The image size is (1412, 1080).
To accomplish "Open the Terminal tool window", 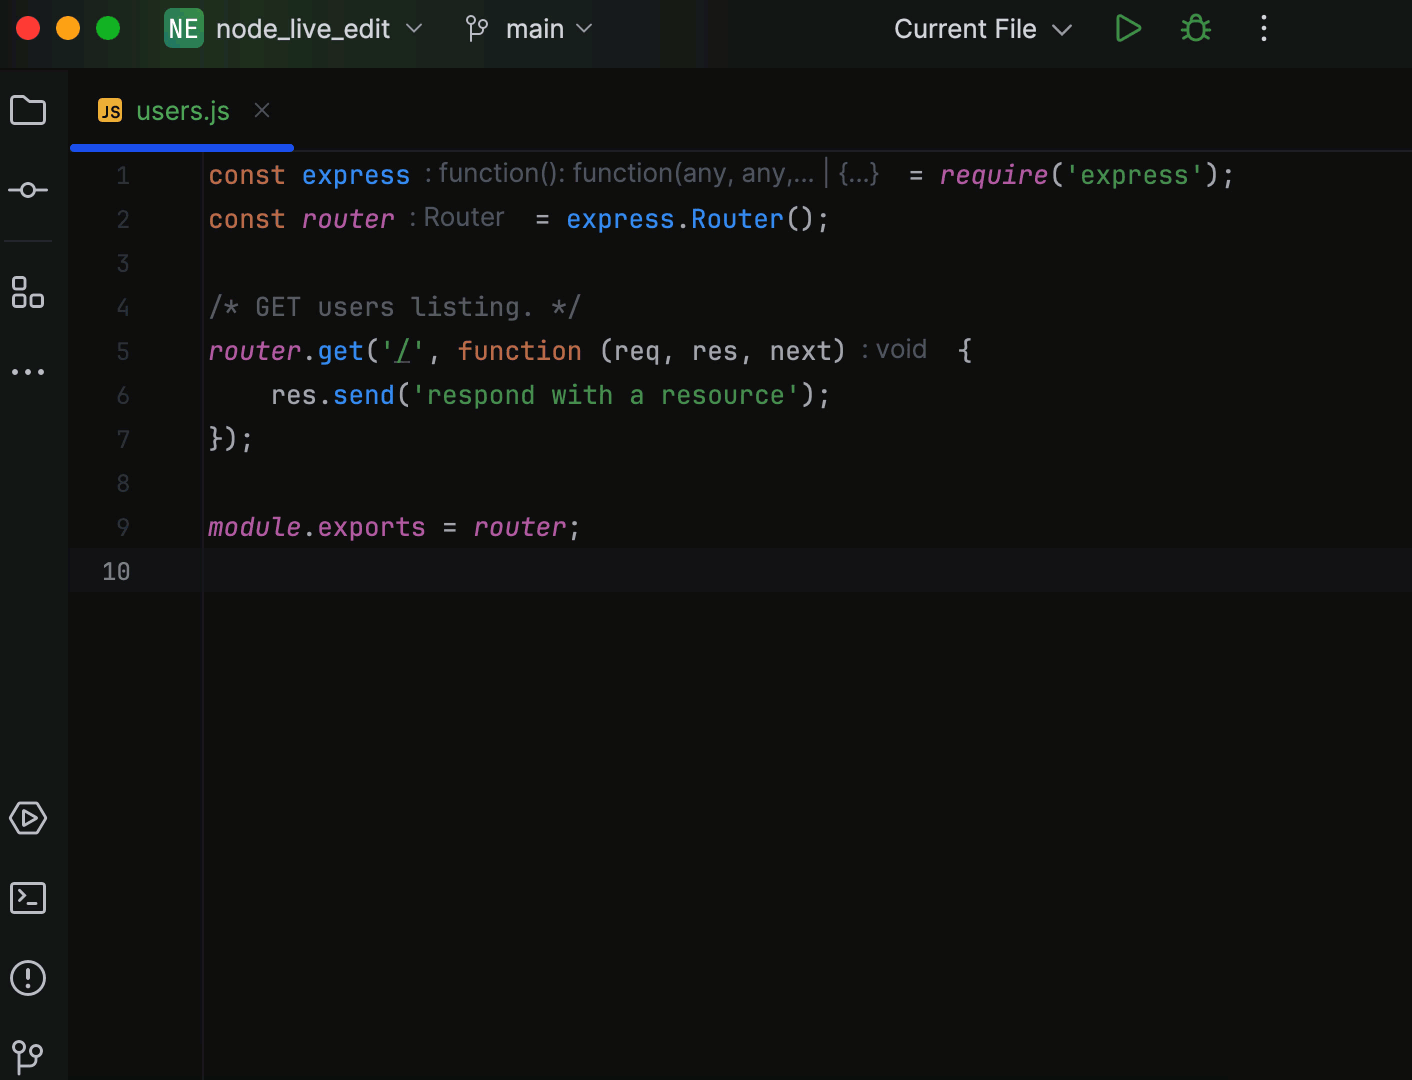I will 28,898.
